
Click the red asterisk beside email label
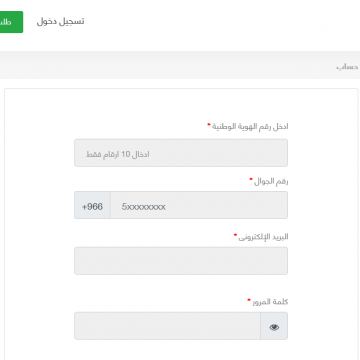click(x=235, y=235)
